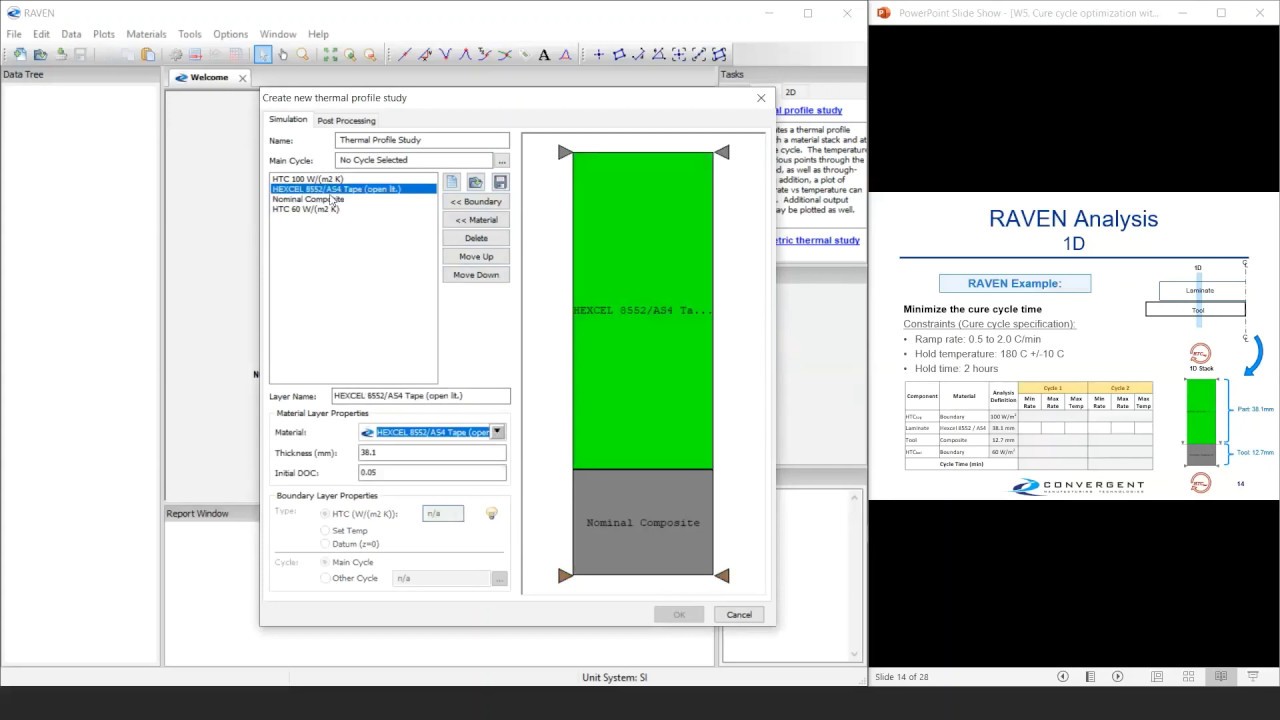Select the pointer arrow tool
Screen dimensions: 1280x720
click(x=263, y=55)
